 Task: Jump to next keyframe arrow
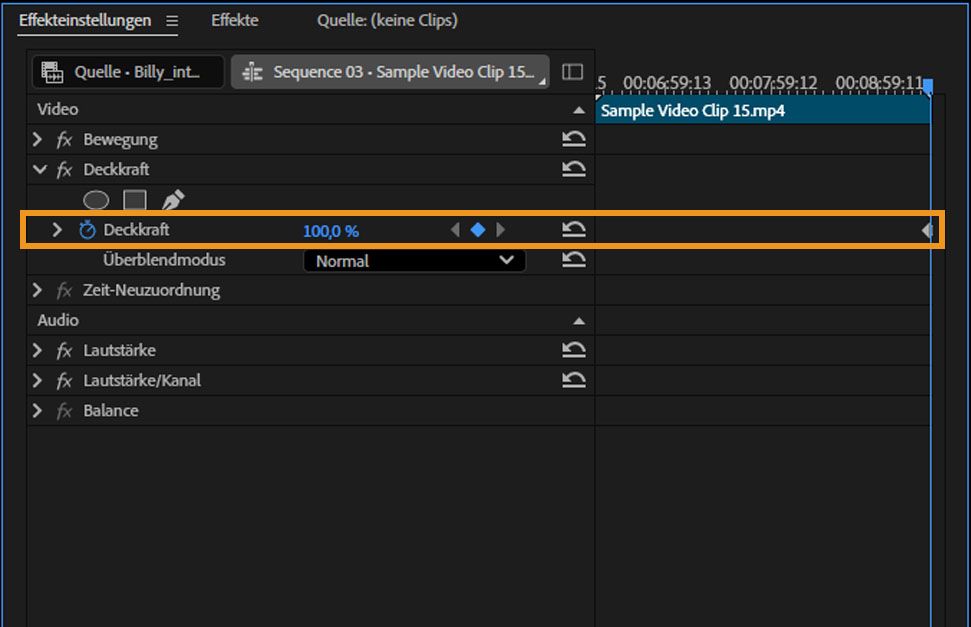click(x=500, y=229)
